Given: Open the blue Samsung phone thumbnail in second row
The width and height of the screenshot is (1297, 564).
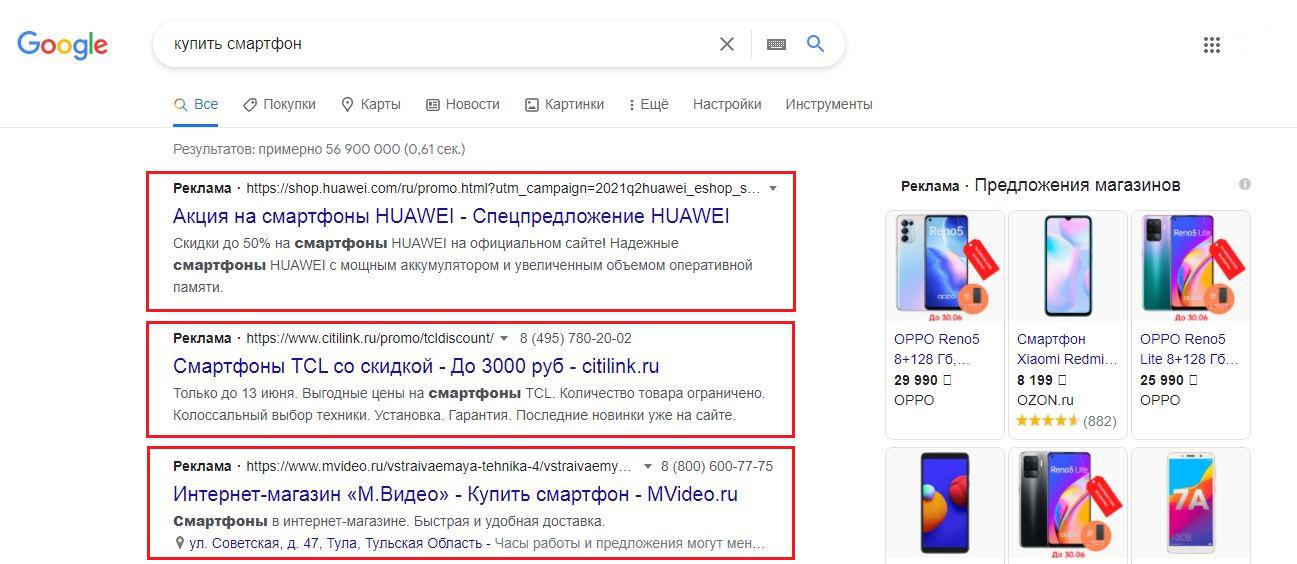Looking at the screenshot, I should [x=944, y=505].
